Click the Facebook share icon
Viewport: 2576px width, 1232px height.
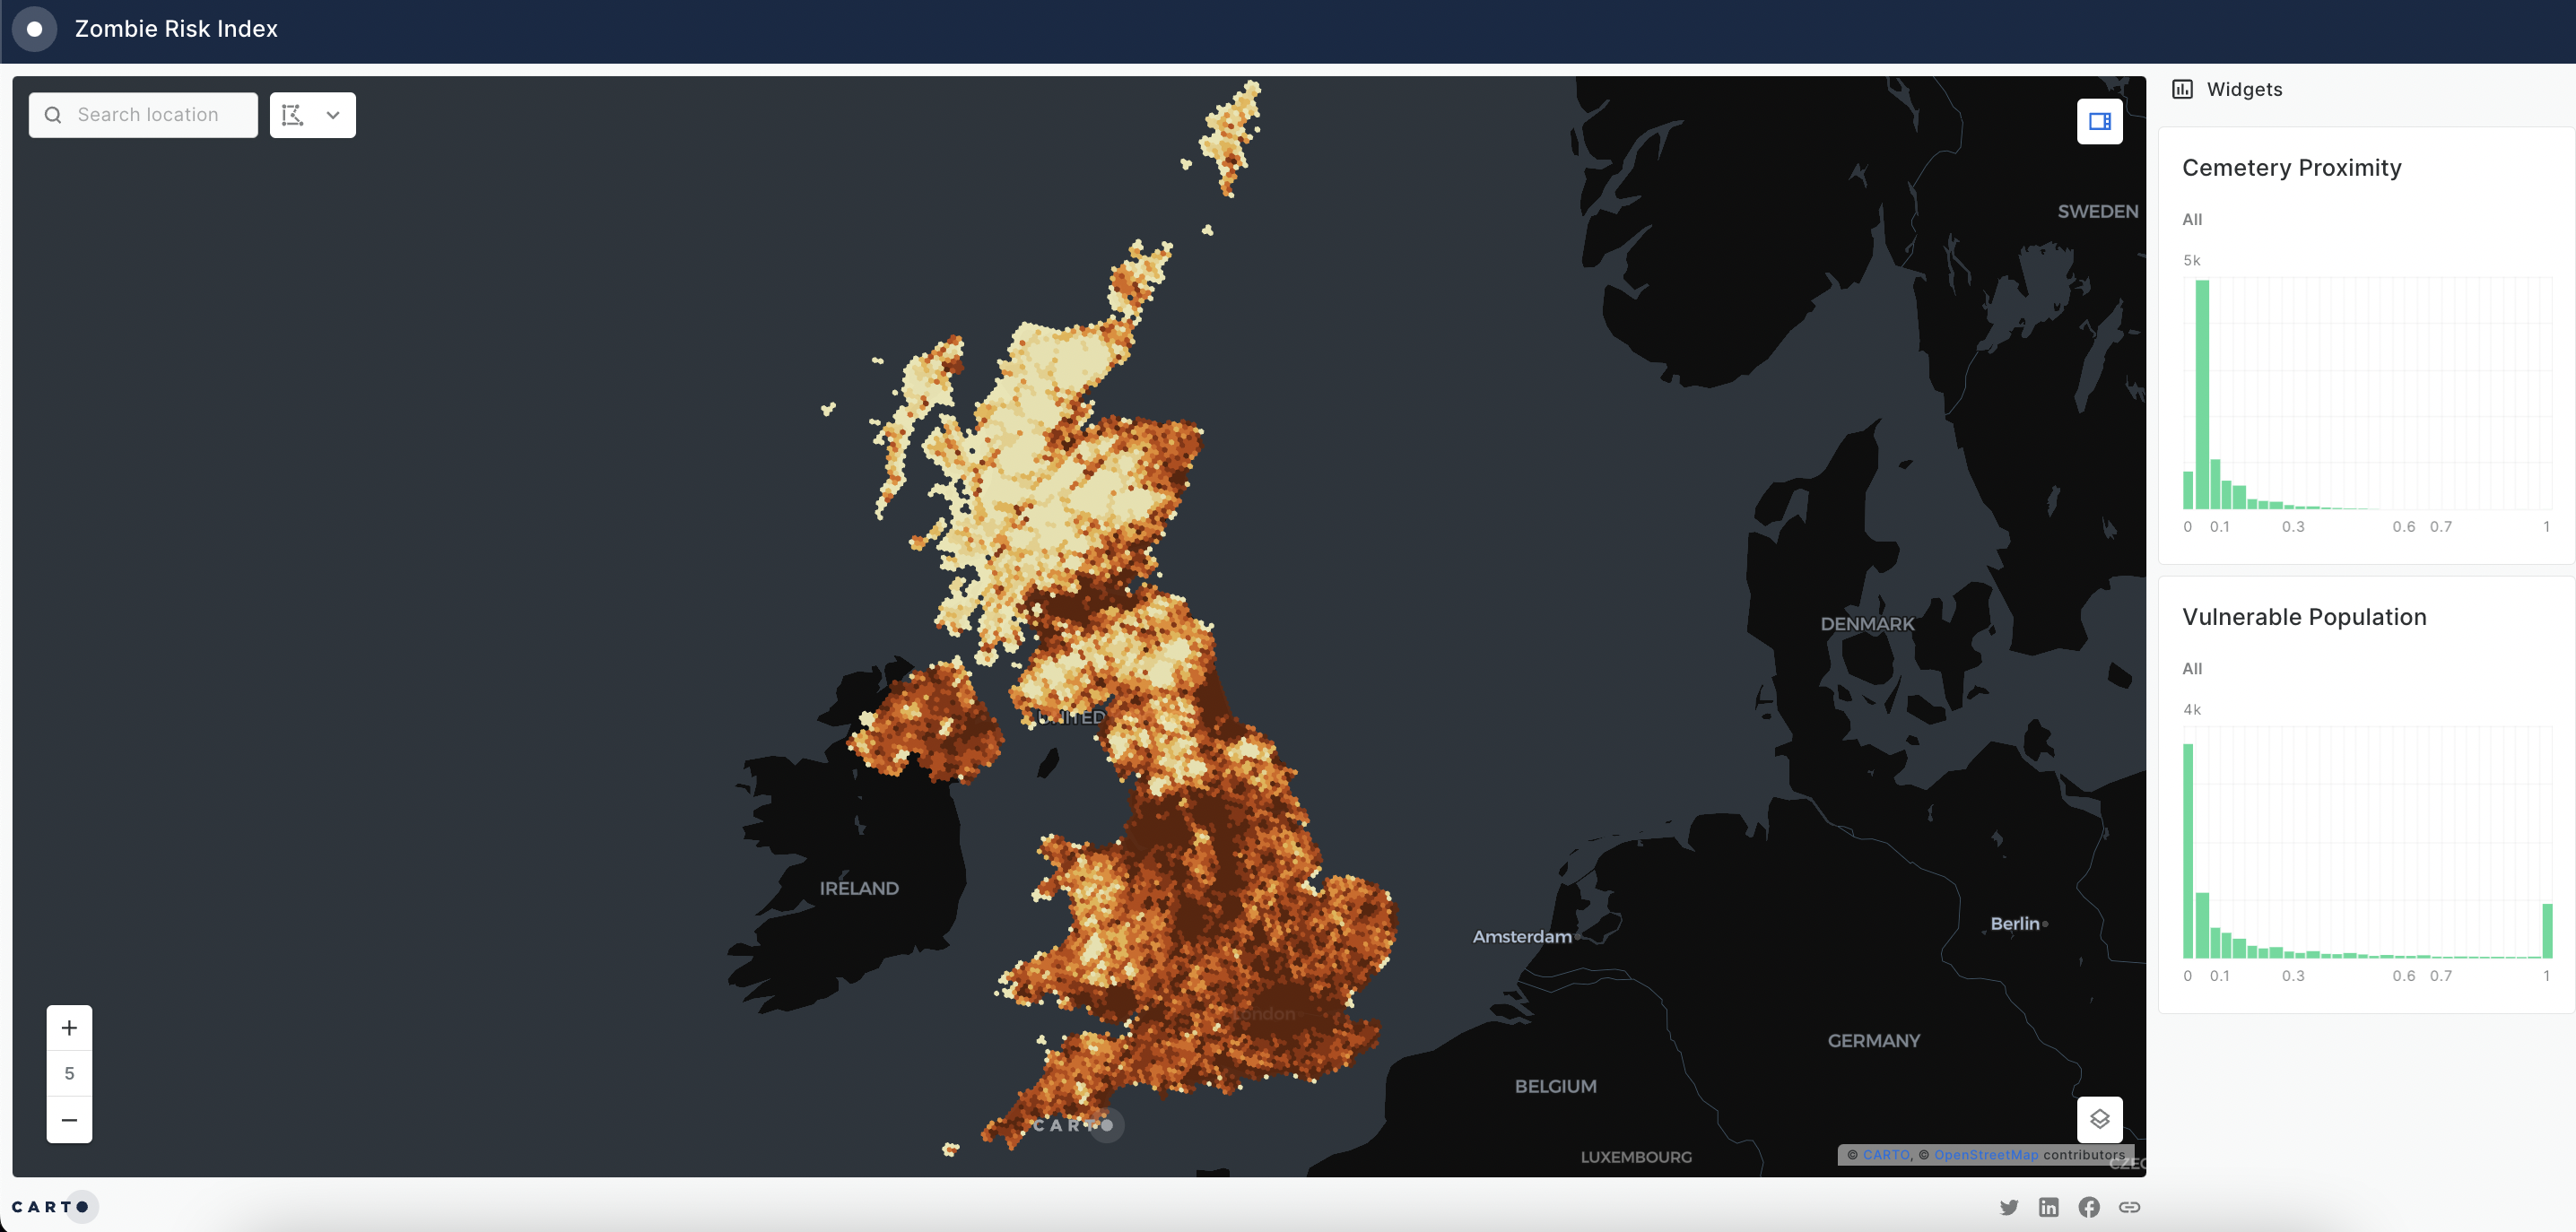pyautogui.click(x=2088, y=1206)
